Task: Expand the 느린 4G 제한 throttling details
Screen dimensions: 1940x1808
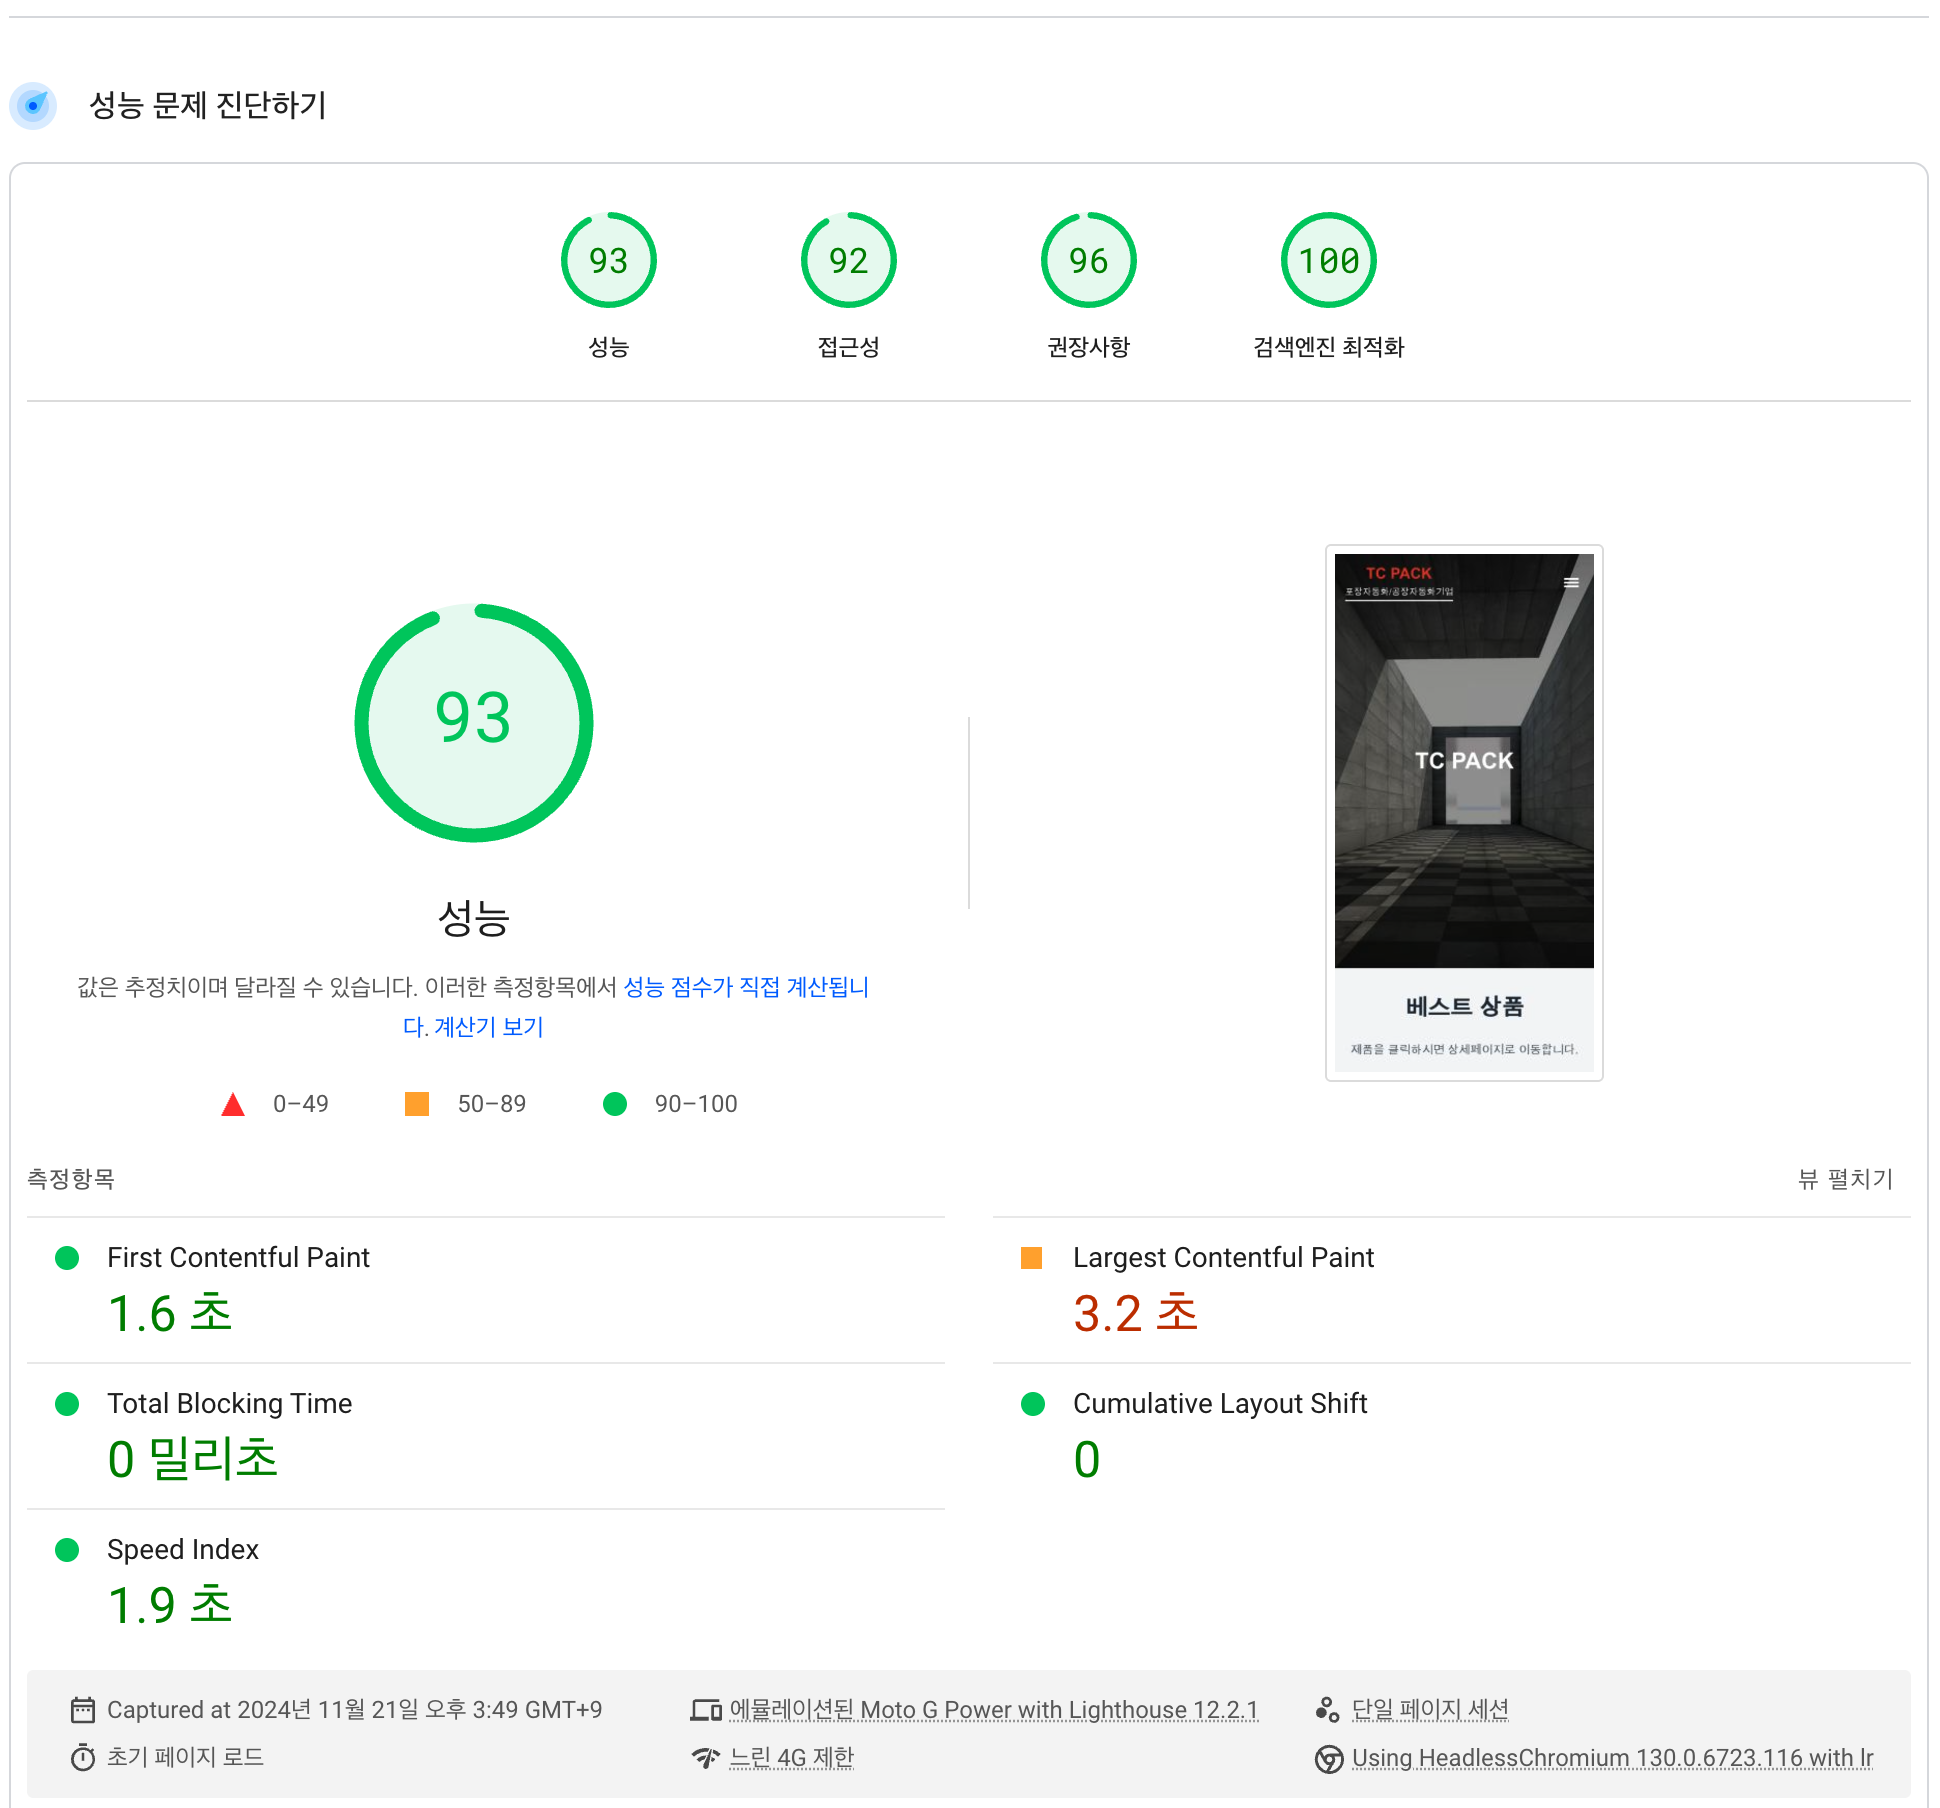Action: click(x=791, y=1757)
